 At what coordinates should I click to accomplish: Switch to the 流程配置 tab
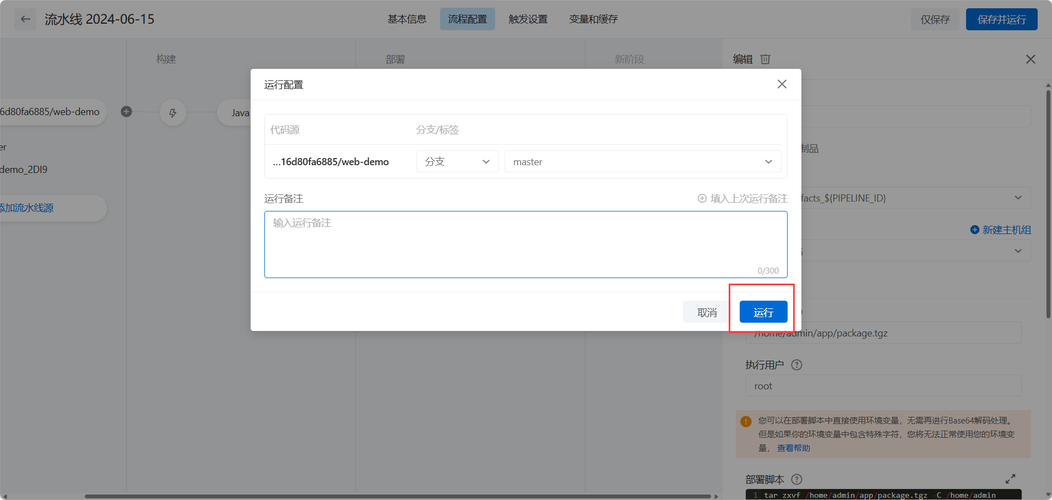468,19
